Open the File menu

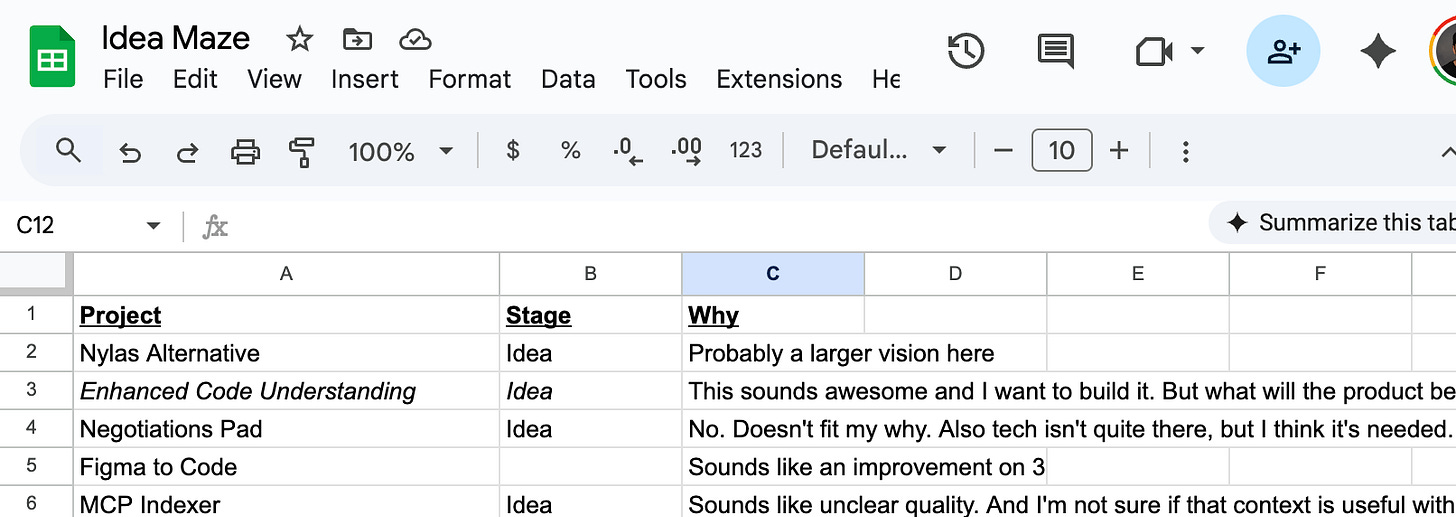123,79
